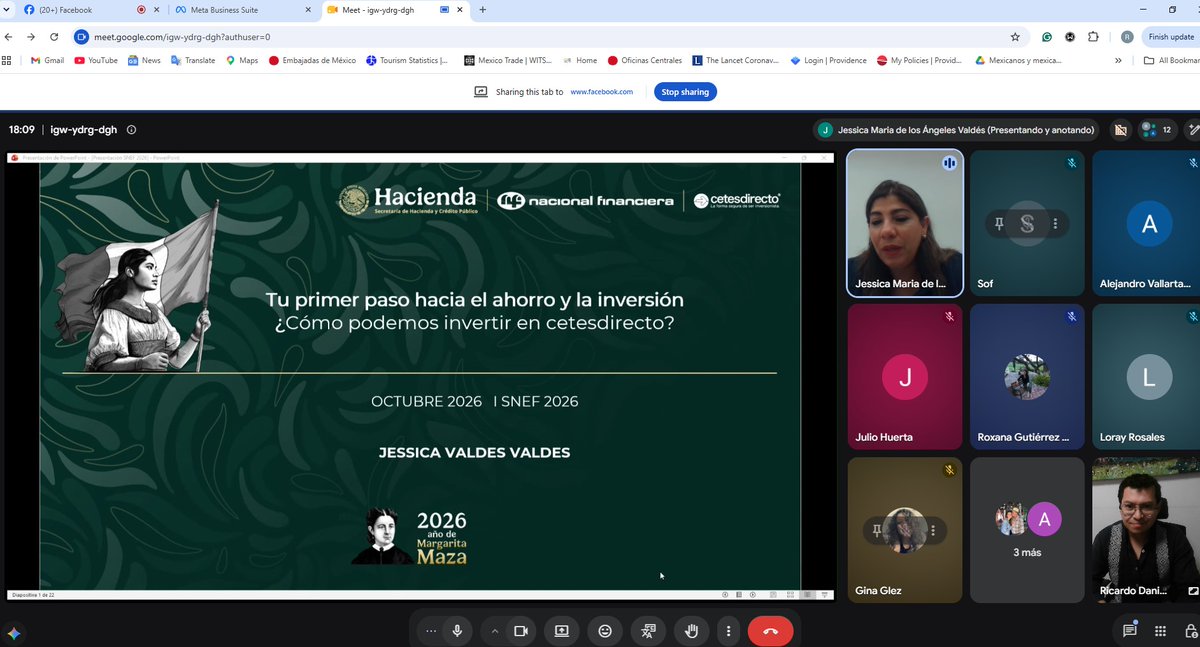Open the News bookmark

pos(143,60)
